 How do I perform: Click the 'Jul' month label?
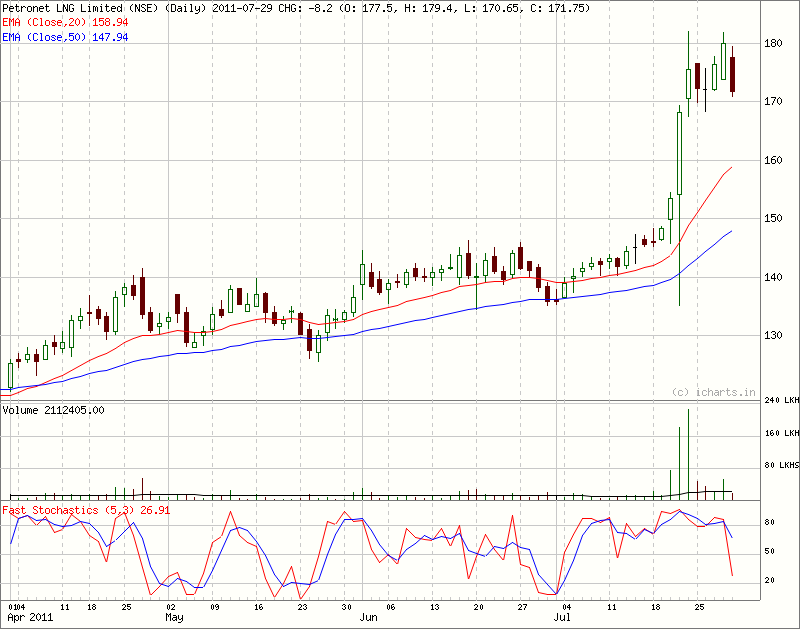[x=562, y=618]
